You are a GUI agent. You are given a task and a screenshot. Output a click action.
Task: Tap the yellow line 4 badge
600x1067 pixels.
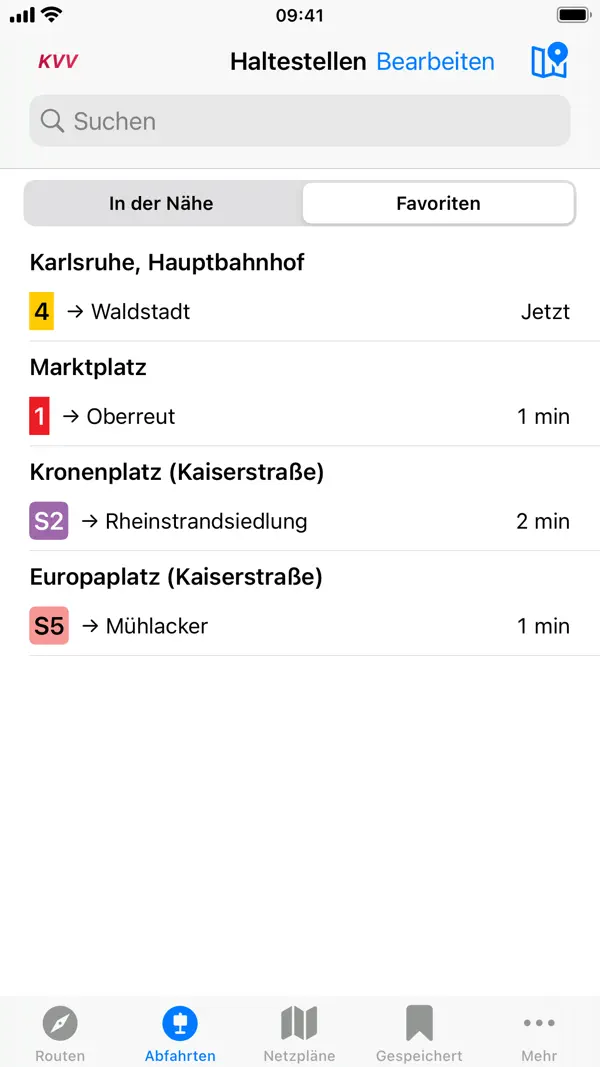point(43,311)
